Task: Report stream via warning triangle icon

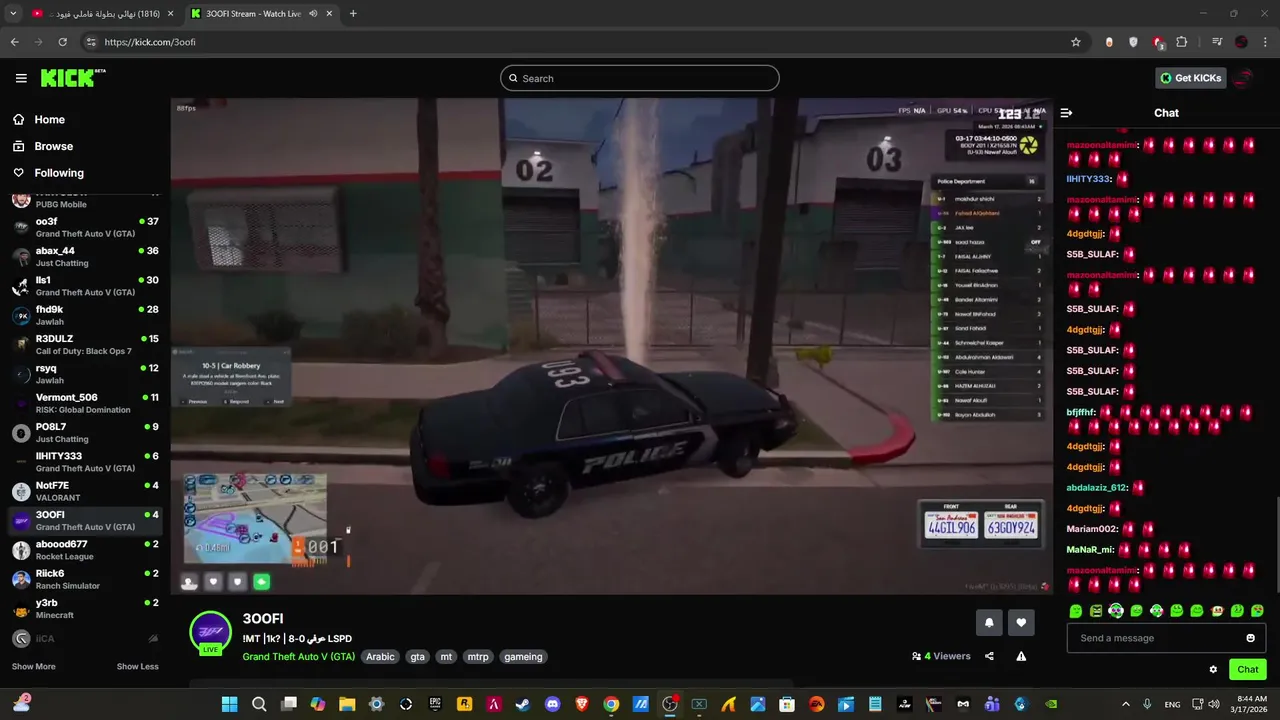Action: (1021, 656)
